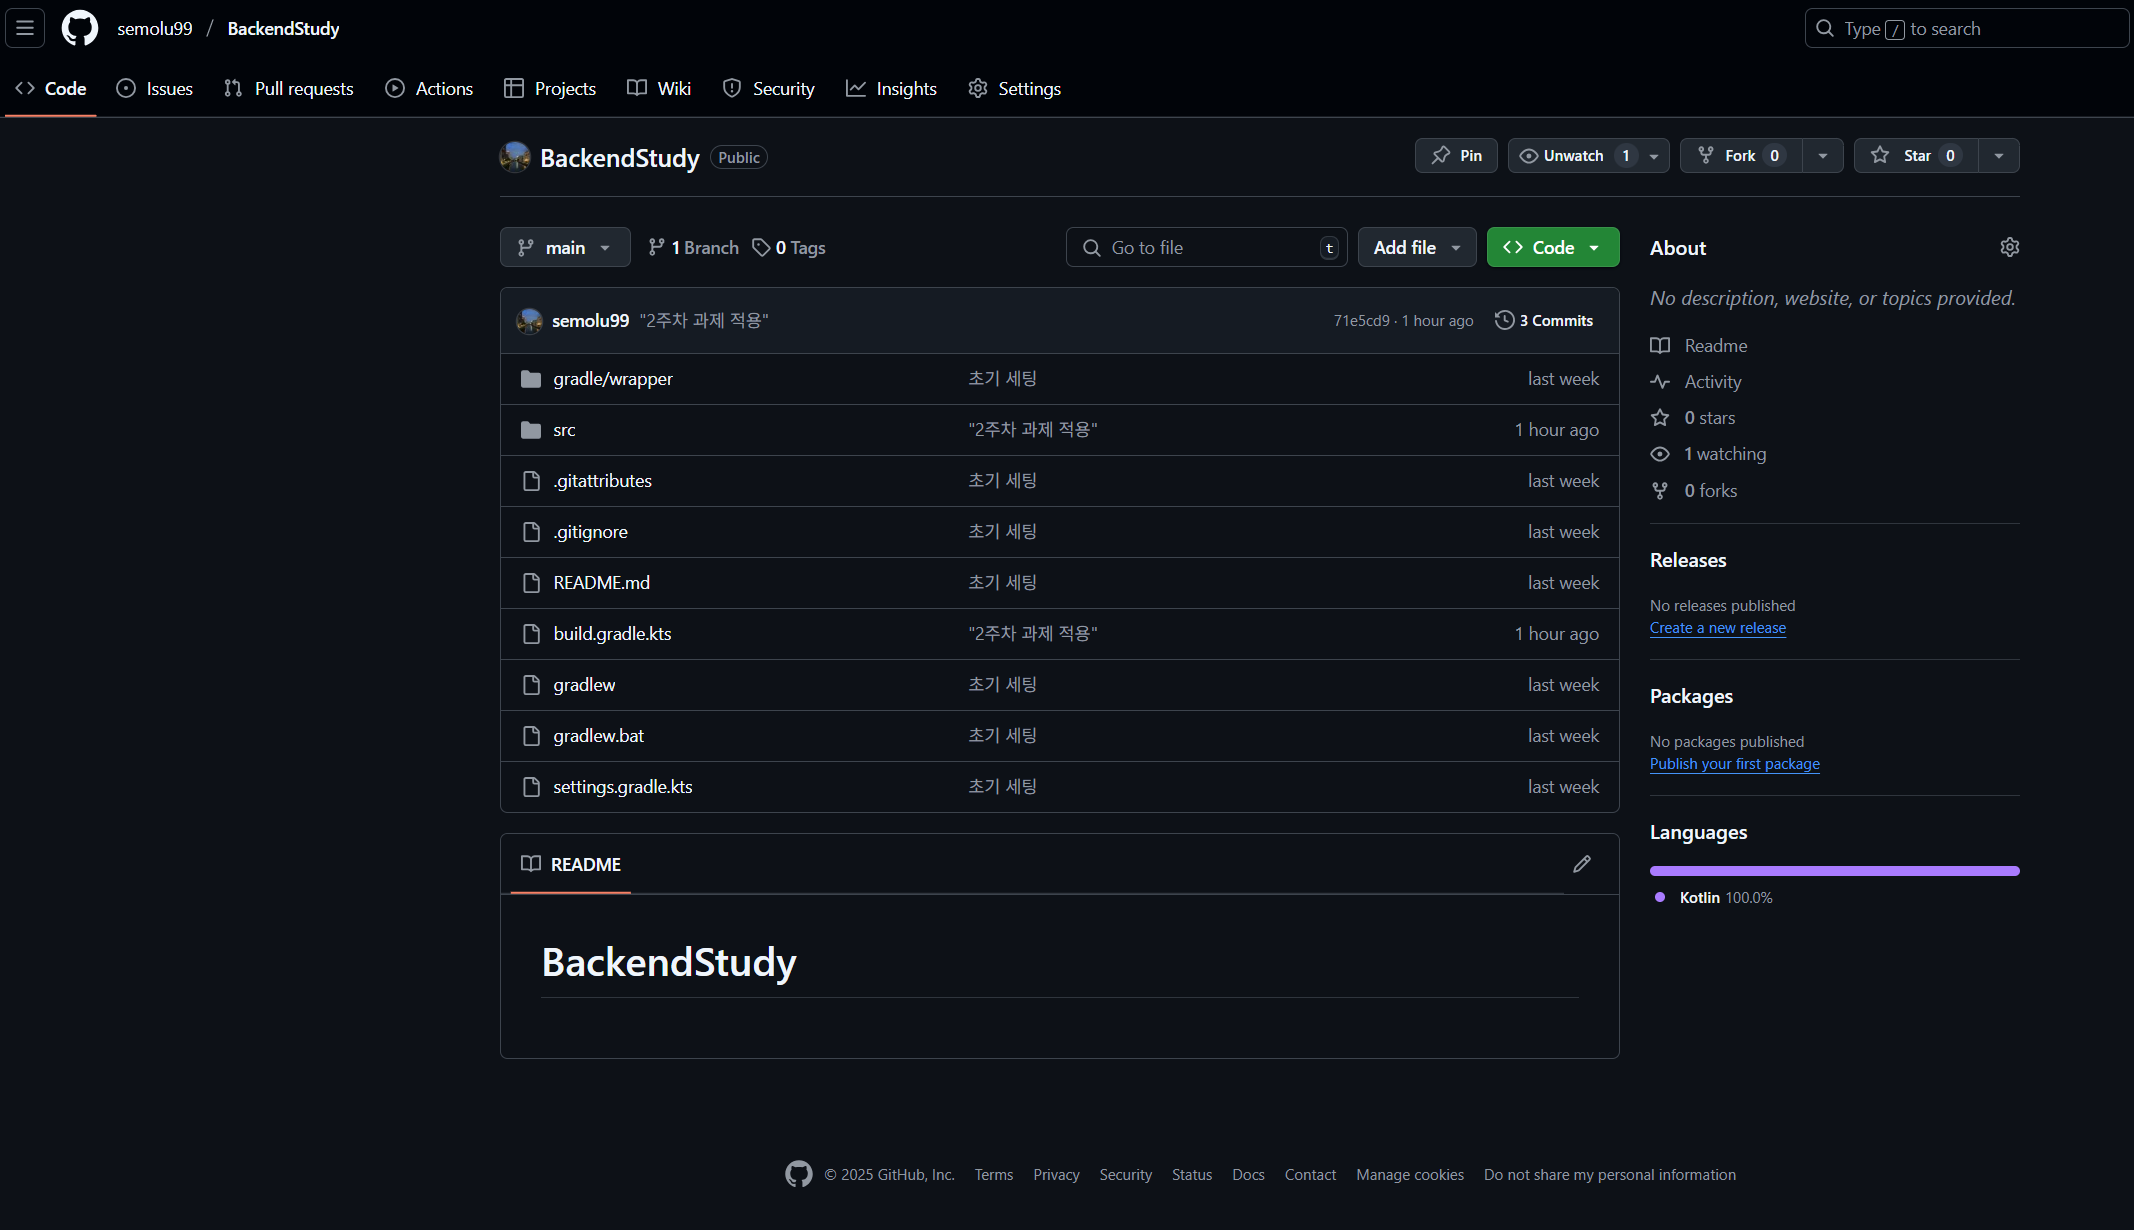Open the build.gradle.kts file name

pyautogui.click(x=612, y=634)
